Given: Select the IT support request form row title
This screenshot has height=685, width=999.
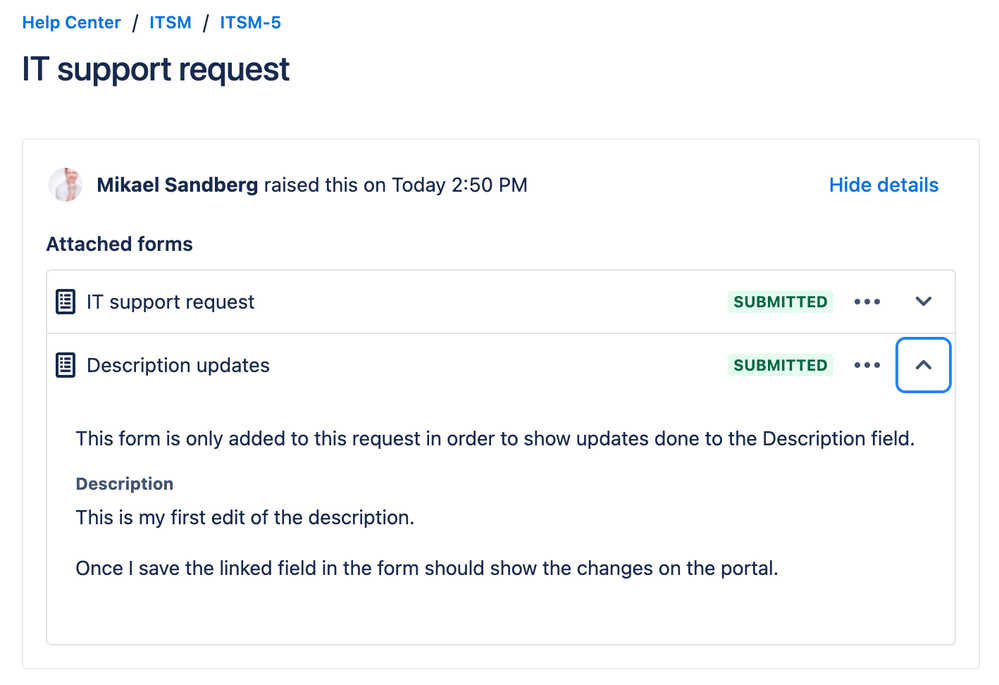Looking at the screenshot, I should [x=170, y=301].
